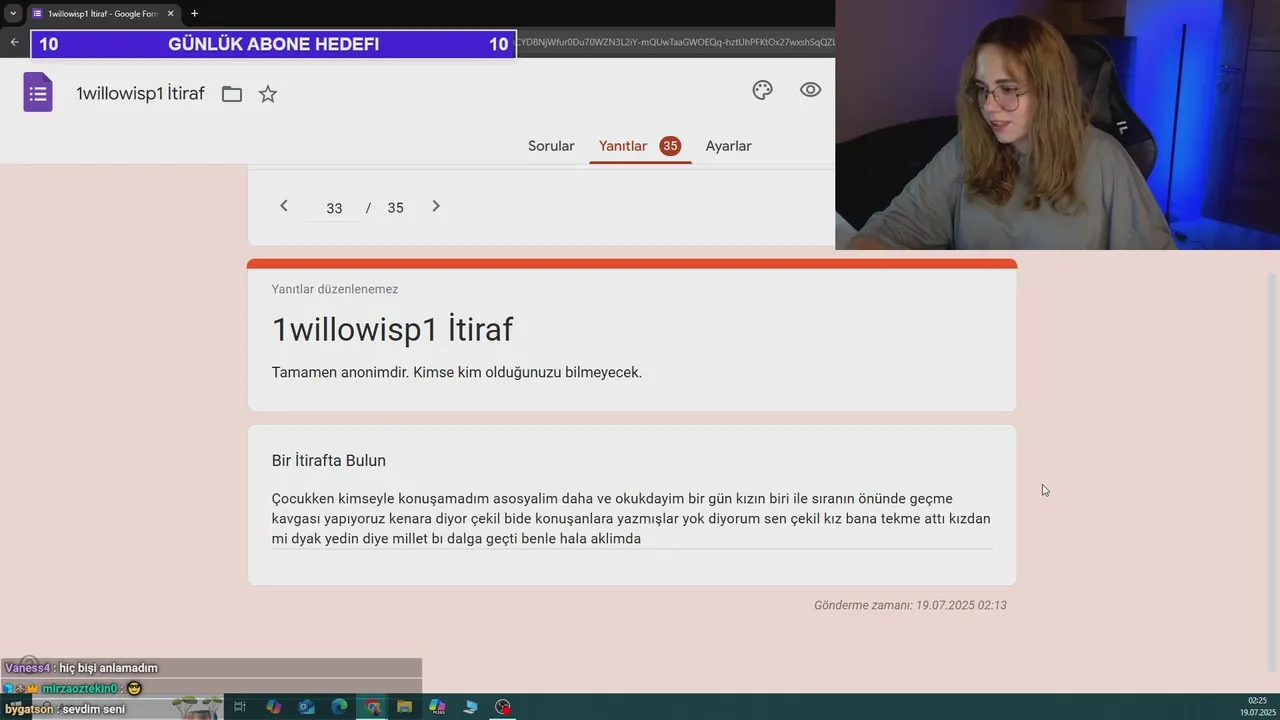Launch Microsoft Copilot from the taskbar

pos(273,707)
